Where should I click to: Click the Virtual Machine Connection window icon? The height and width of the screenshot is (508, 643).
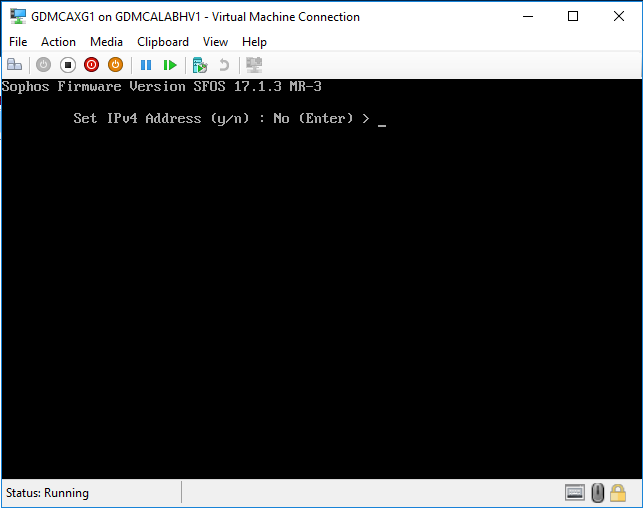[x=18, y=16]
